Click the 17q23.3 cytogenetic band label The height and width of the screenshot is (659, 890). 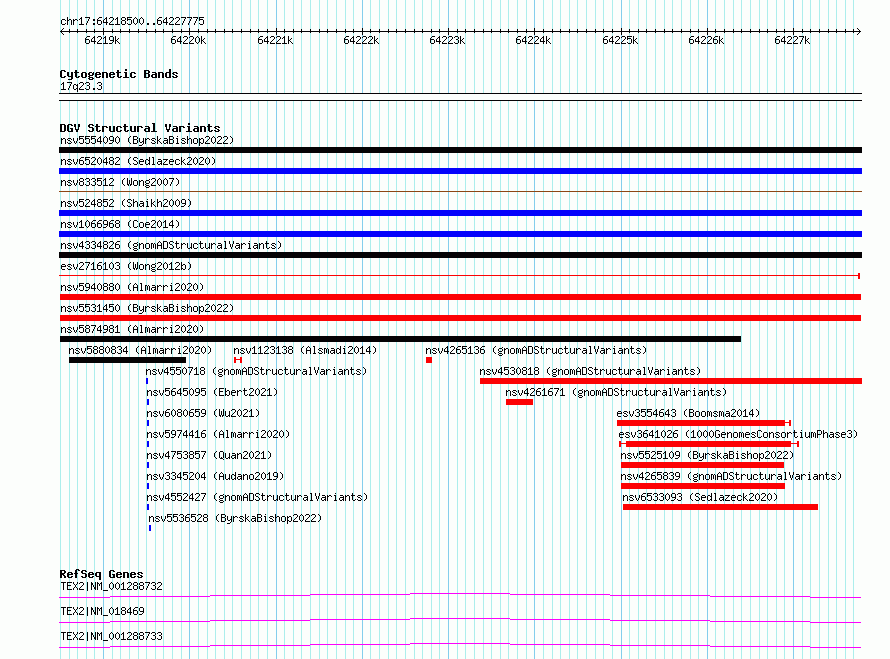(x=81, y=86)
